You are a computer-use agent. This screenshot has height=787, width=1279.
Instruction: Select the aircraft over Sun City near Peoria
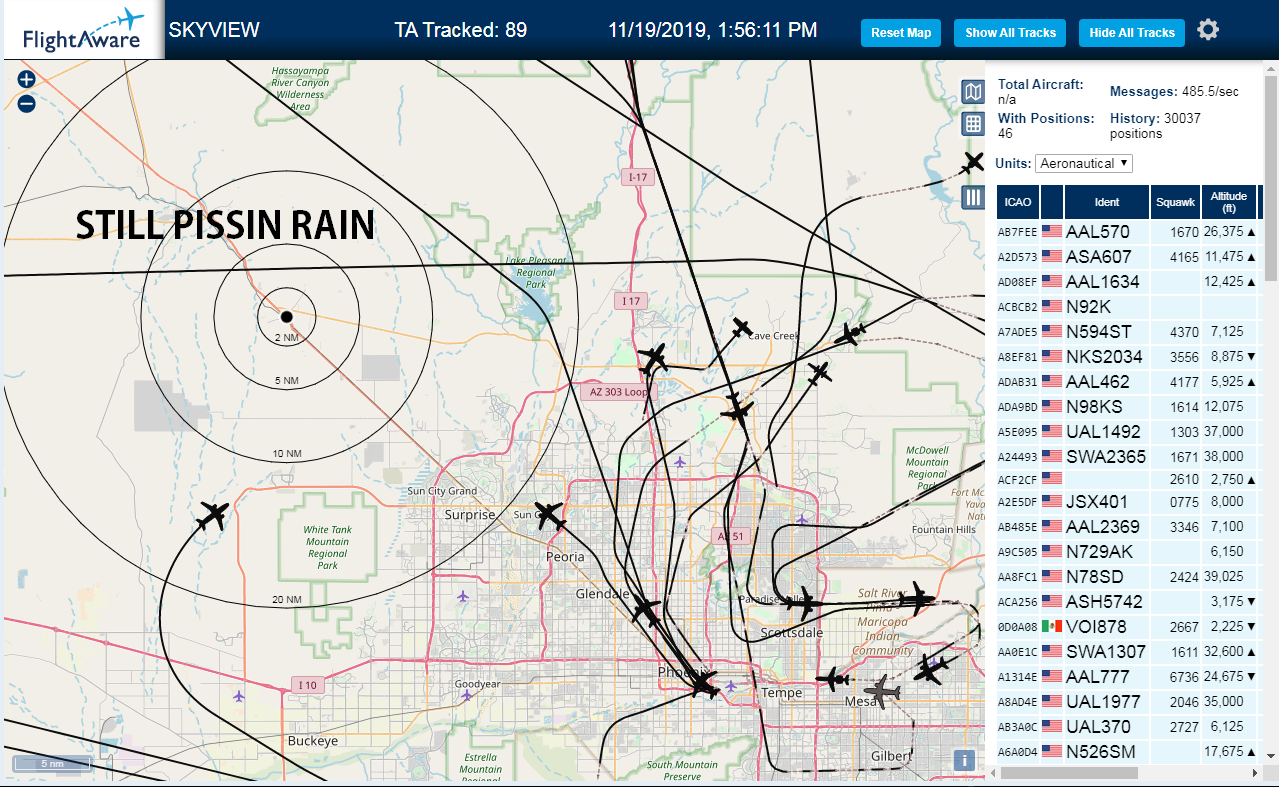[549, 515]
